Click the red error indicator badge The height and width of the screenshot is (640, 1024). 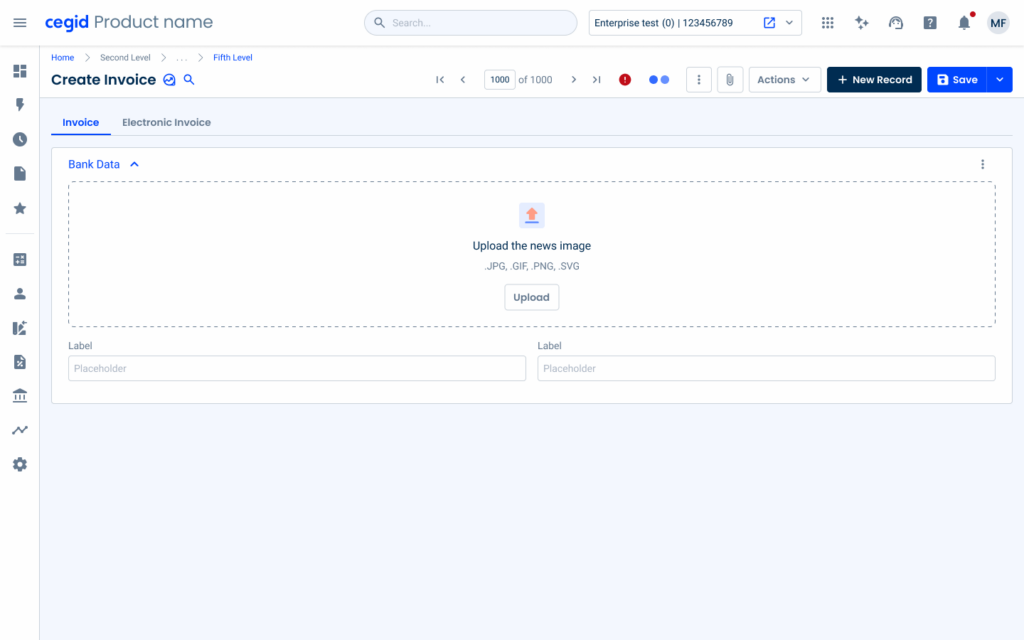click(x=625, y=79)
